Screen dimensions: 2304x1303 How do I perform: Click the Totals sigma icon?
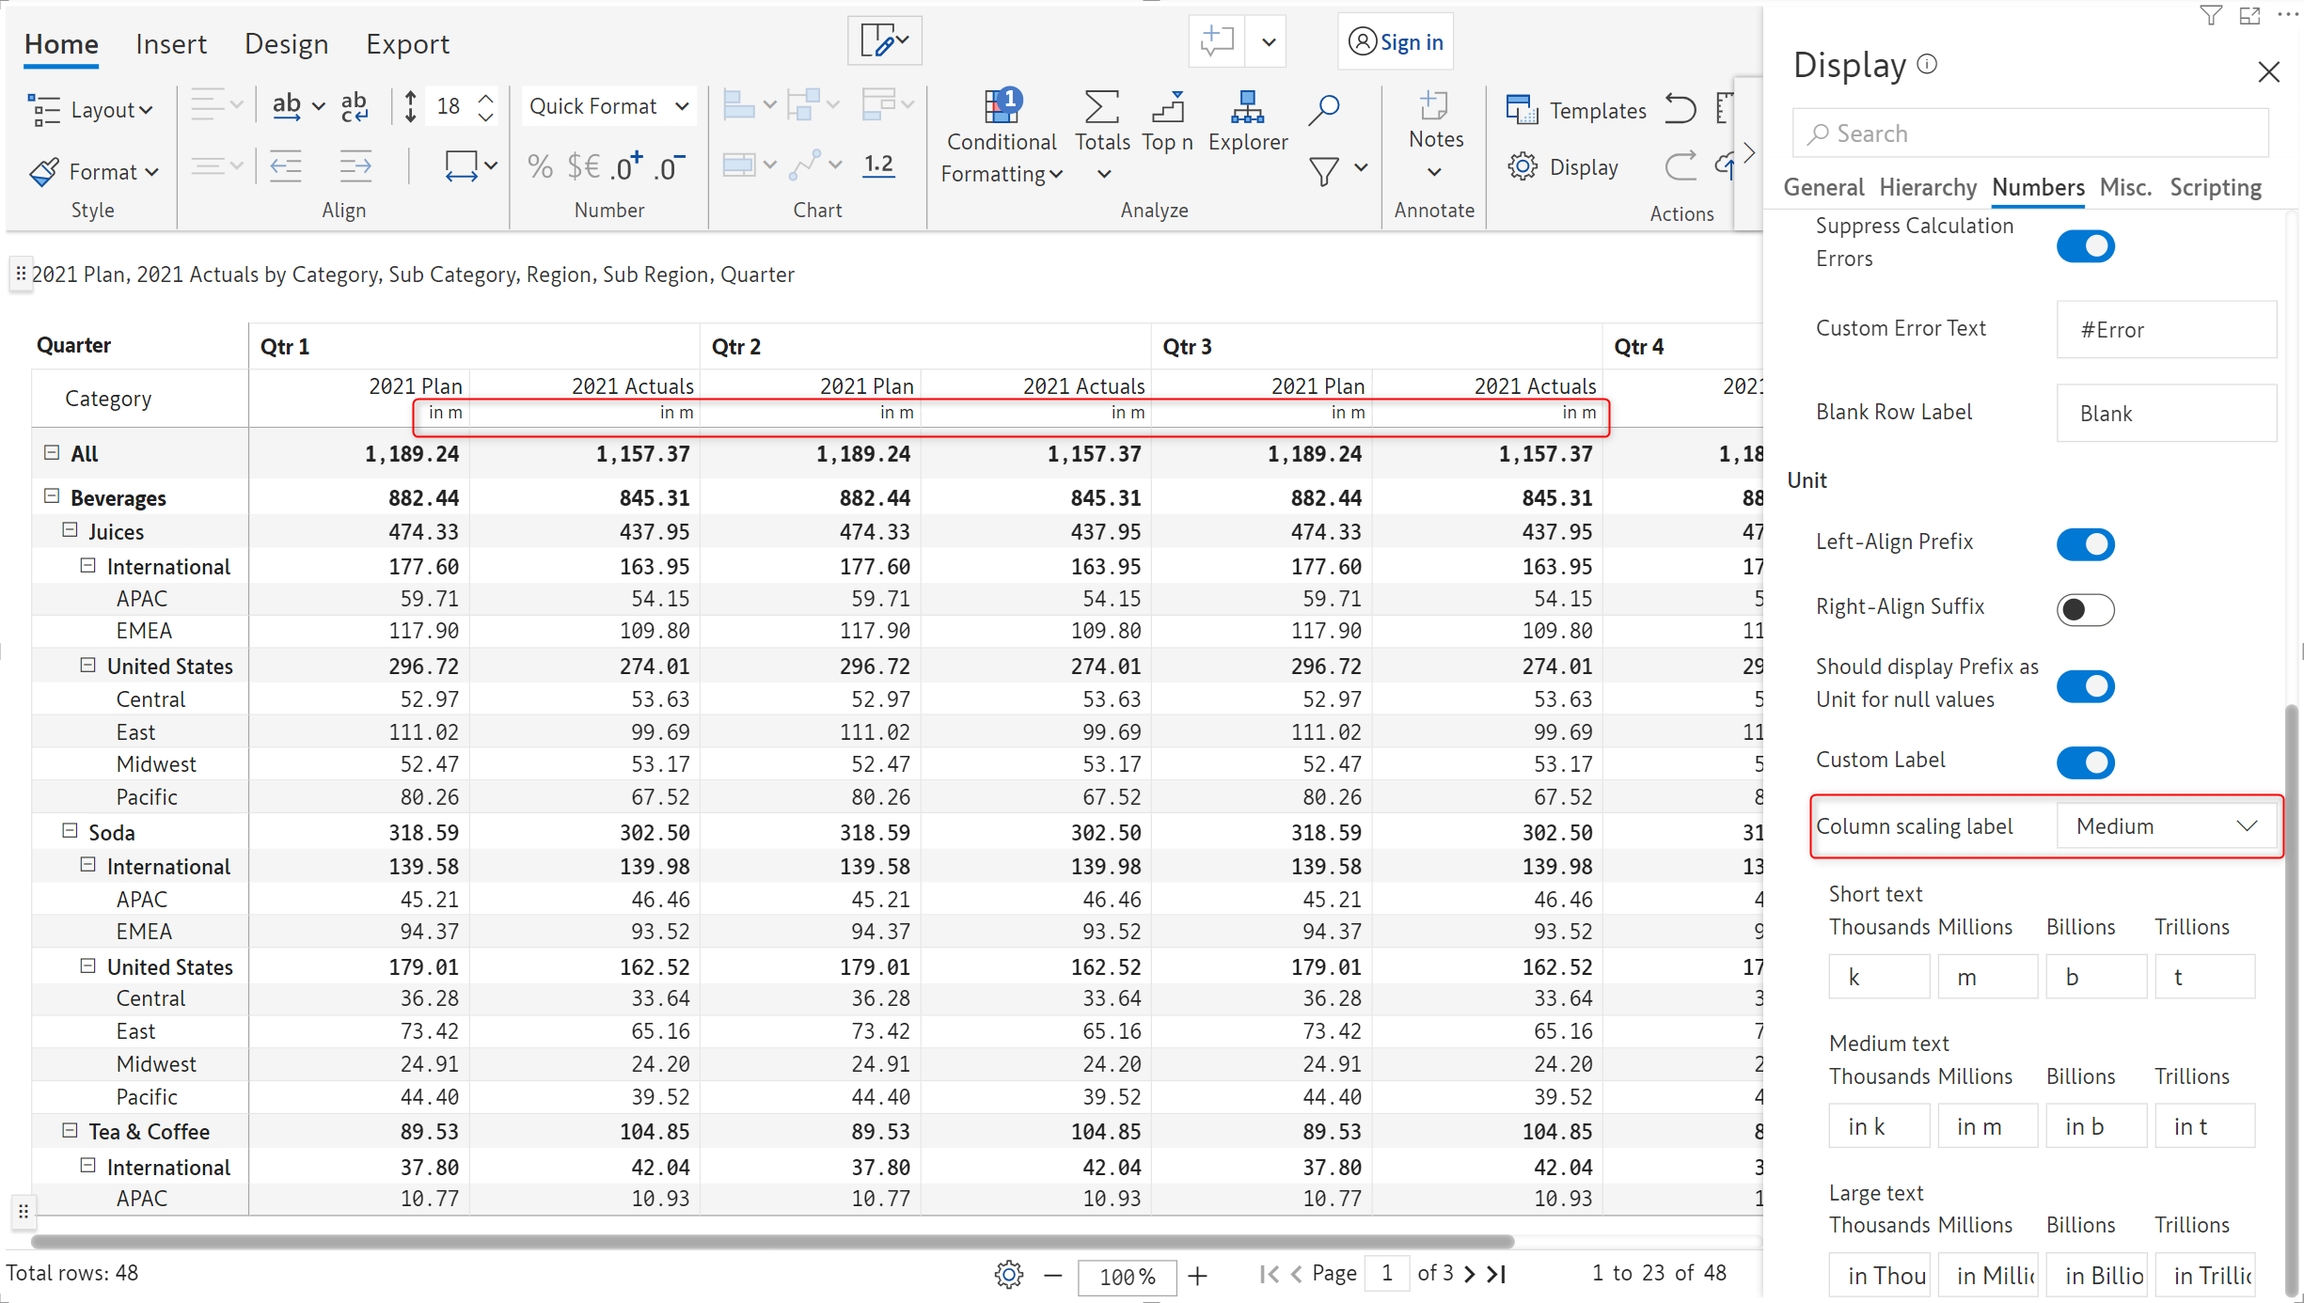coord(1101,107)
